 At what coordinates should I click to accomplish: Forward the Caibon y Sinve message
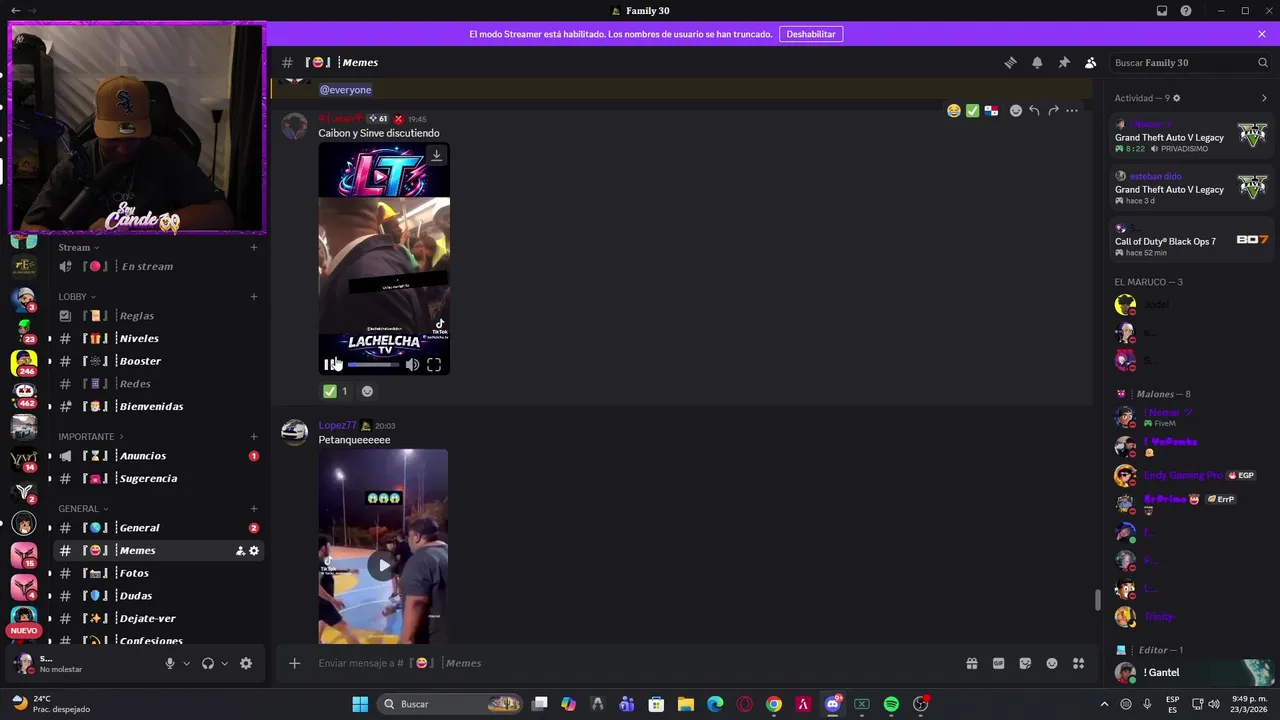pos(1053,111)
